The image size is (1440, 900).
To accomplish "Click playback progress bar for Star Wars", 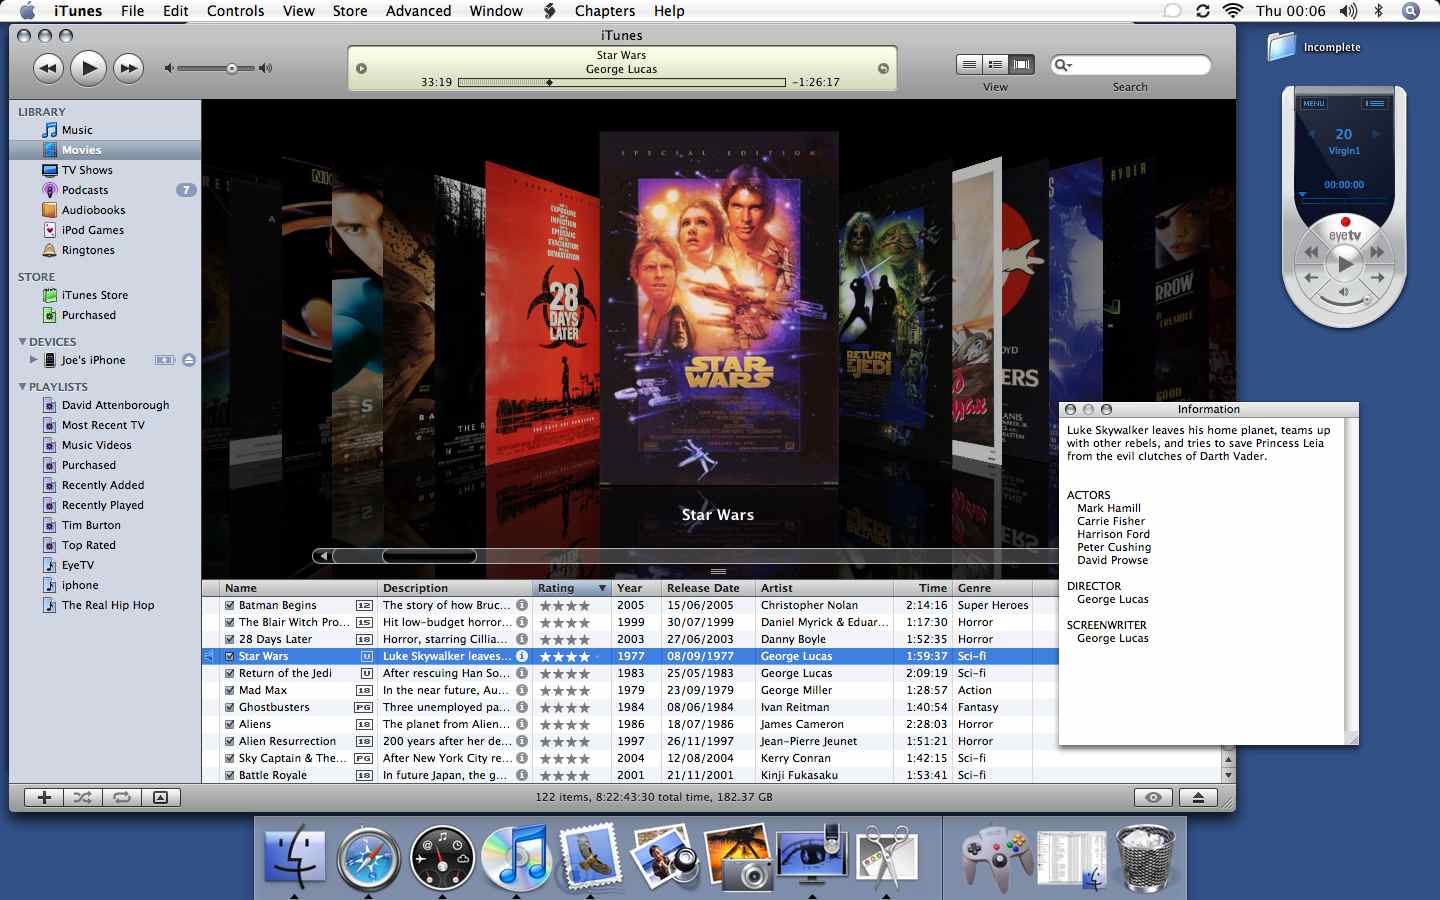I will [622, 82].
